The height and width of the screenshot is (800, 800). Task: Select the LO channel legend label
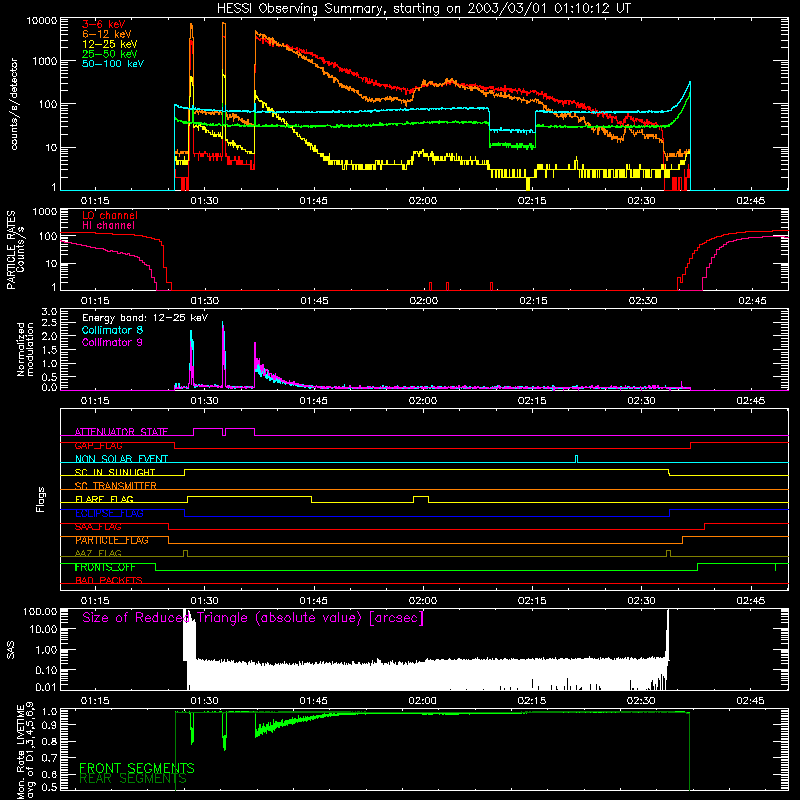pyautogui.click(x=110, y=215)
